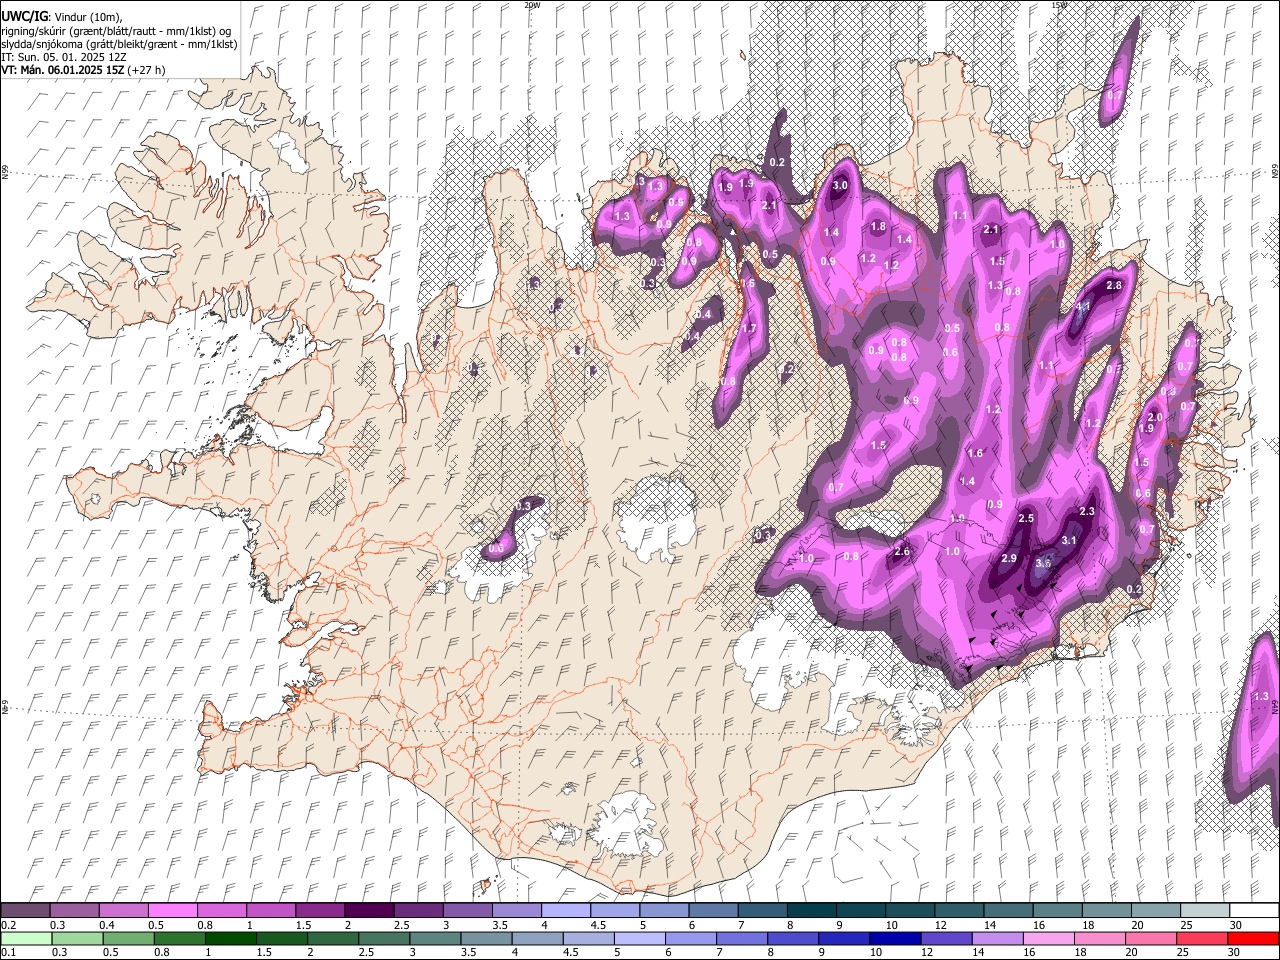Image resolution: width=1280 pixels, height=960 pixels.
Task: Click the pale green 0.1–0.3 swatch in bottom legend
Action: (x=26, y=939)
